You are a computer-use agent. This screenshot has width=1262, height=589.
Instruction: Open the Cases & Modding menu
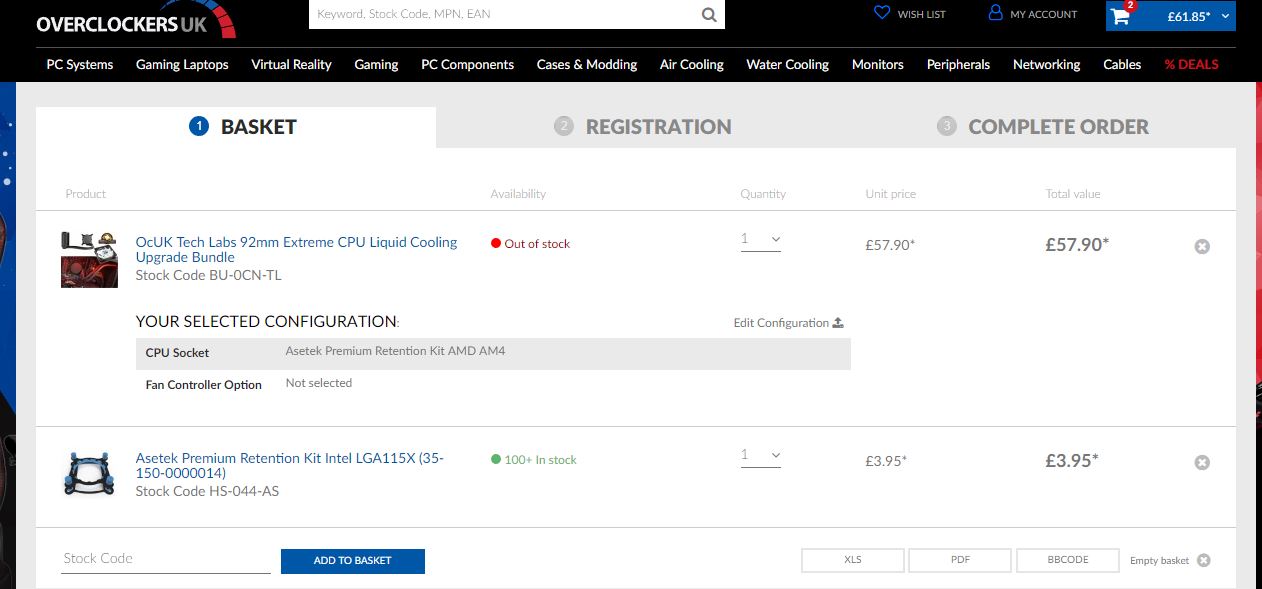click(x=587, y=64)
